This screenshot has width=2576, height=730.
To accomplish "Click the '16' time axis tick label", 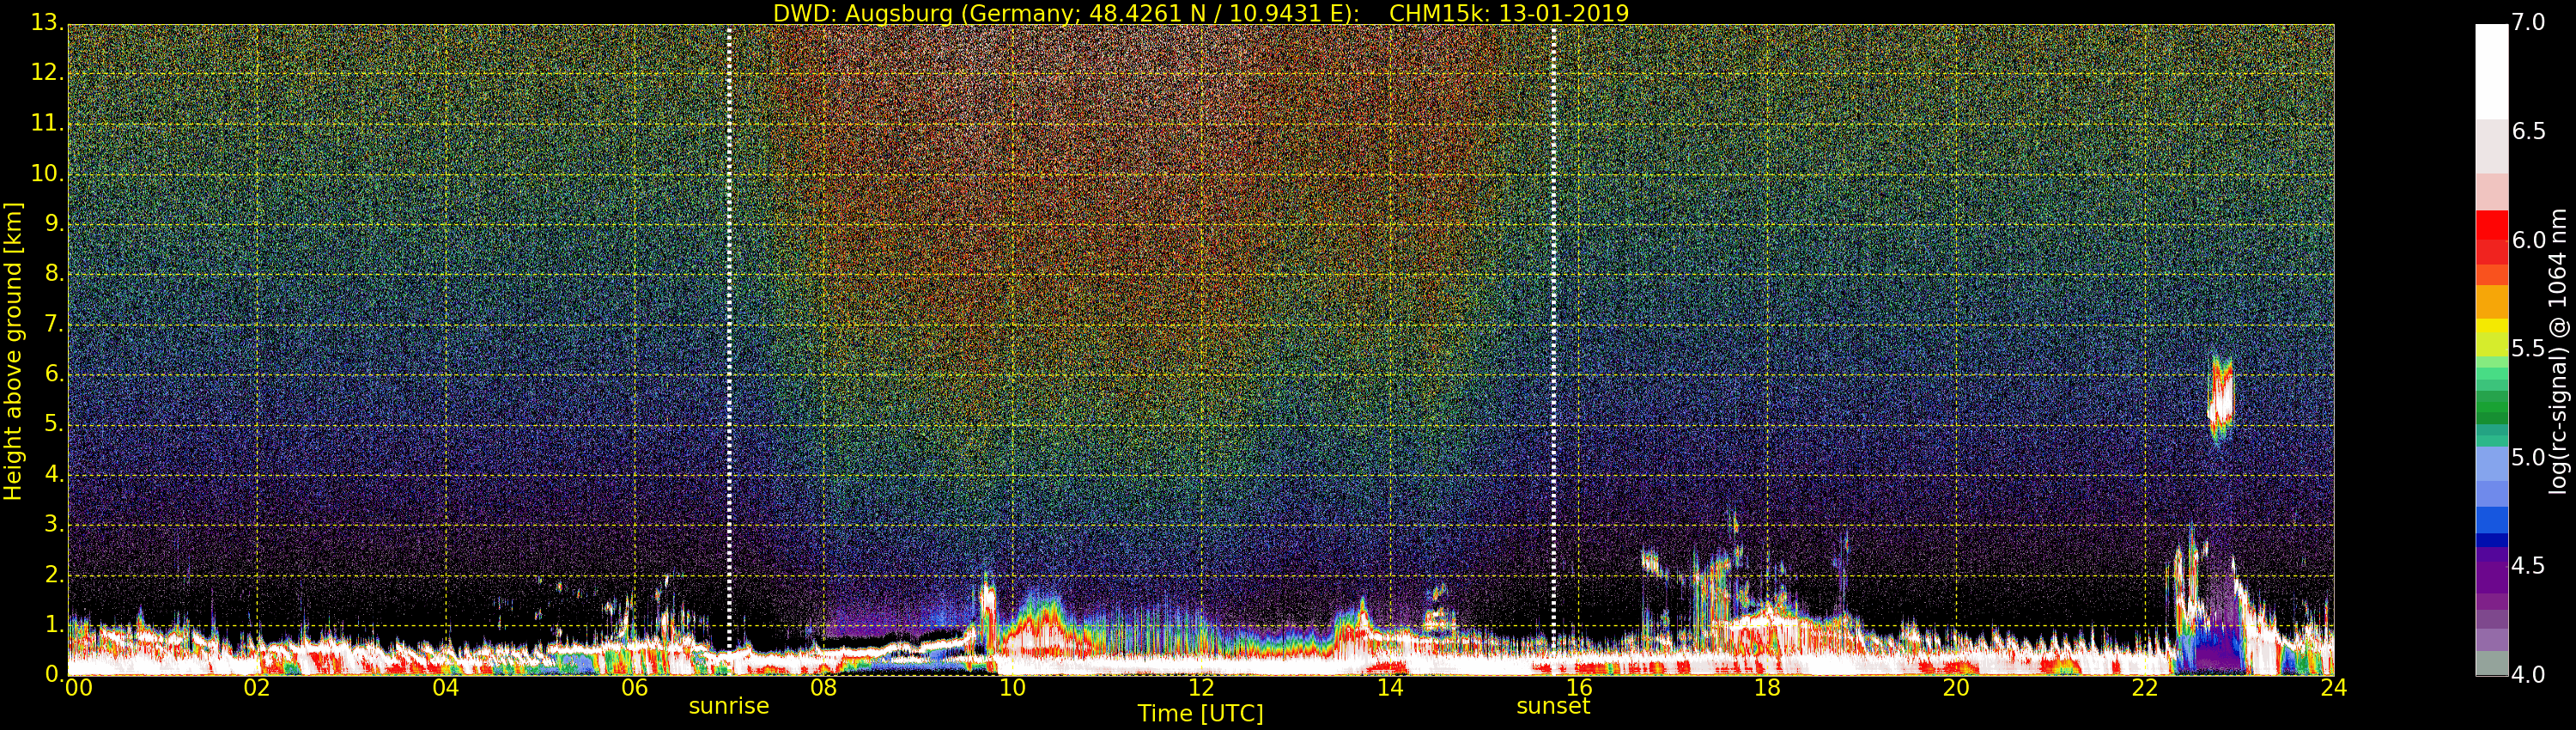I will pos(1579,688).
